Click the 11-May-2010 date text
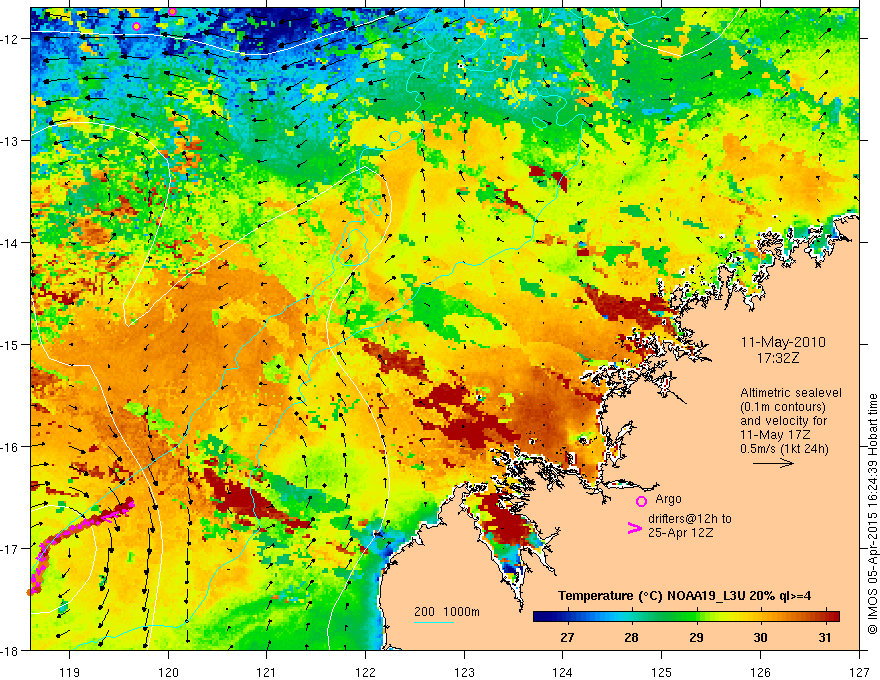The image size is (880, 680). tap(783, 342)
